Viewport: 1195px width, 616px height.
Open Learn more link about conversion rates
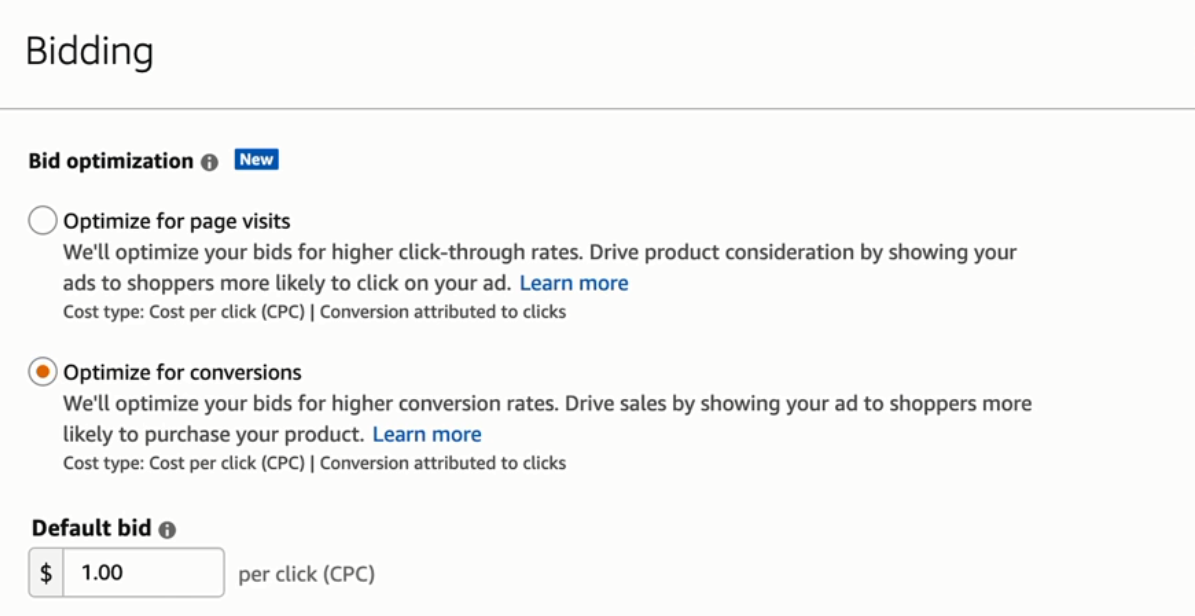click(427, 435)
